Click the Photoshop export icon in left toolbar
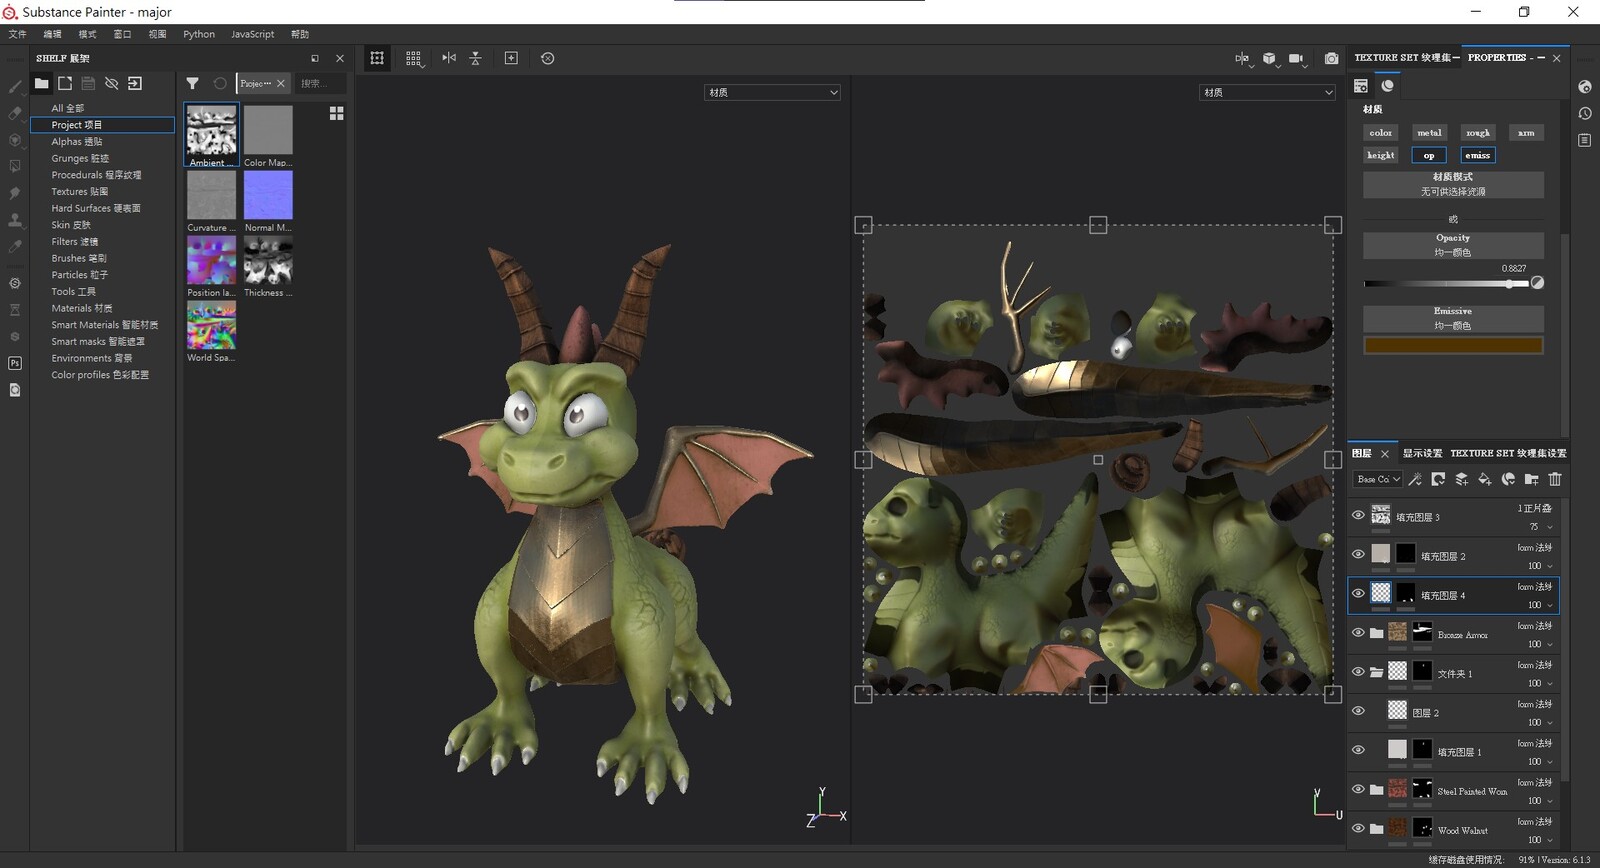This screenshot has width=1600, height=868. point(15,363)
